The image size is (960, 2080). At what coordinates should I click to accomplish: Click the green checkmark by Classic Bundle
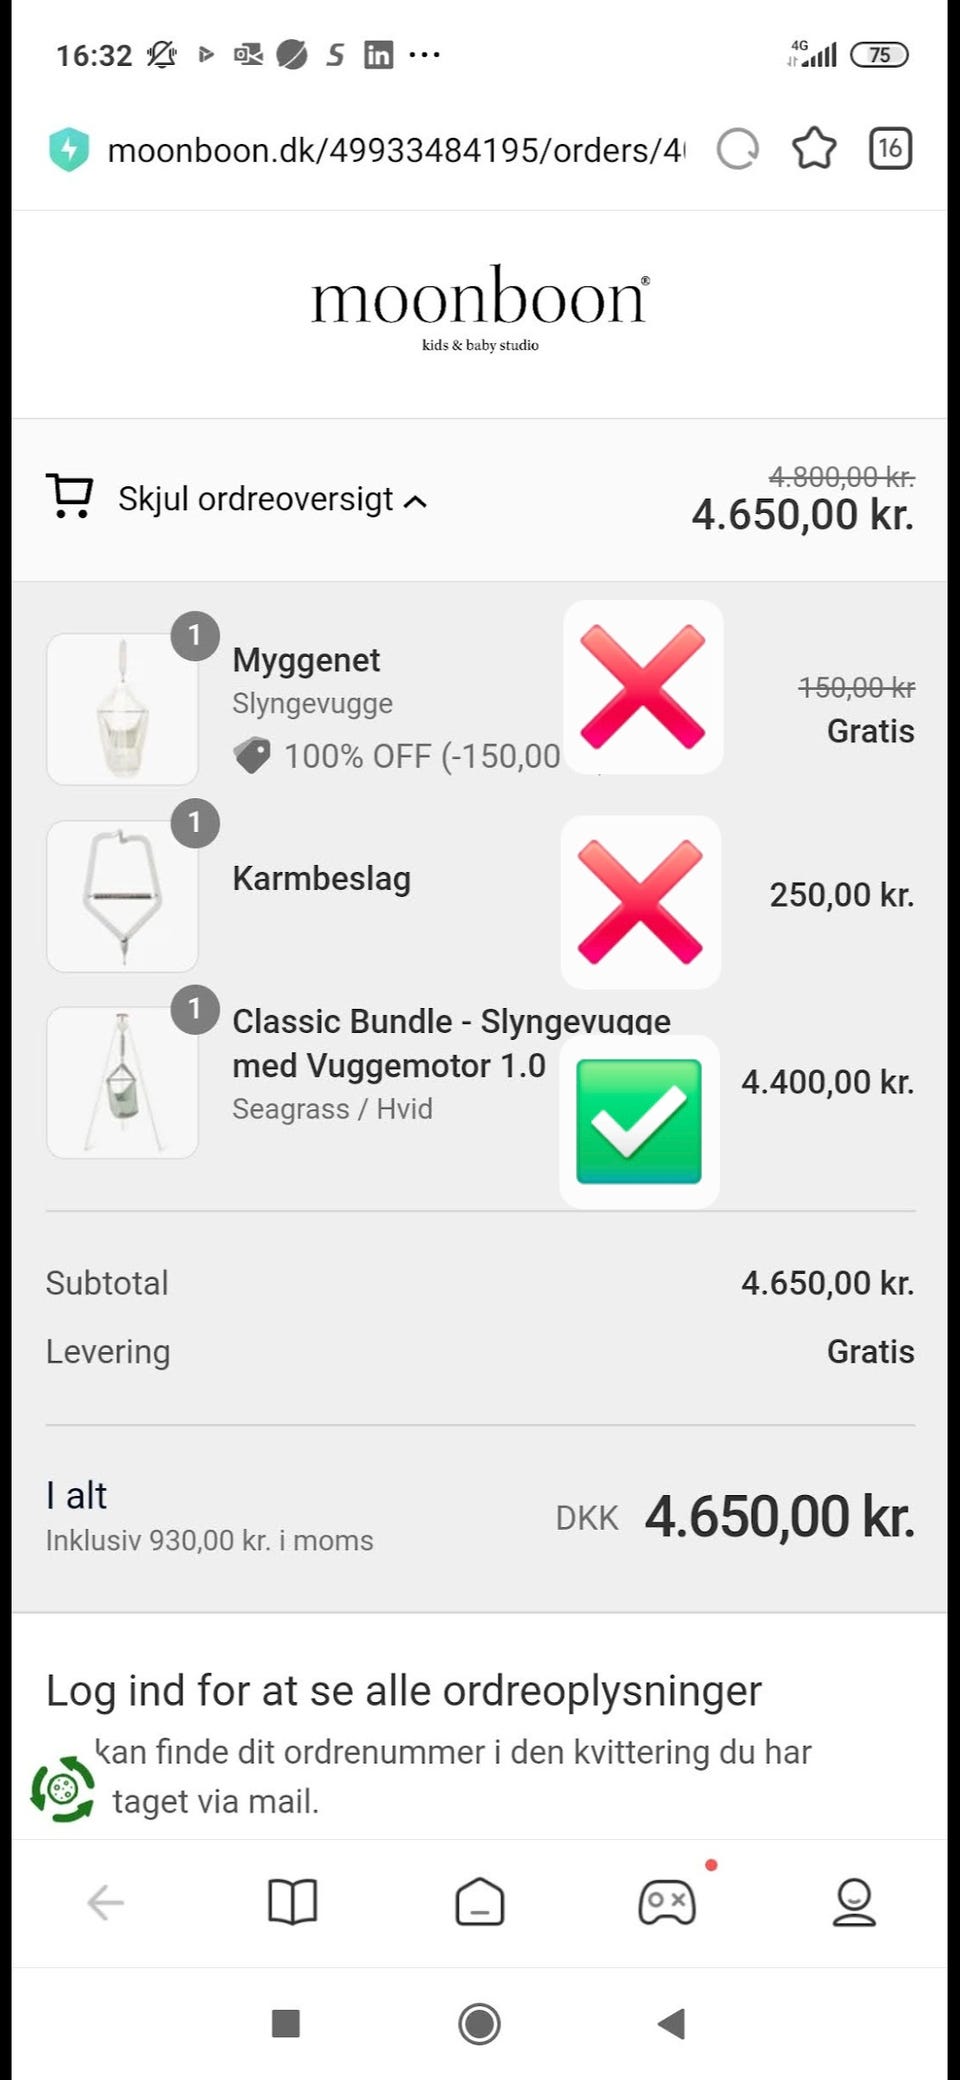coord(639,1121)
